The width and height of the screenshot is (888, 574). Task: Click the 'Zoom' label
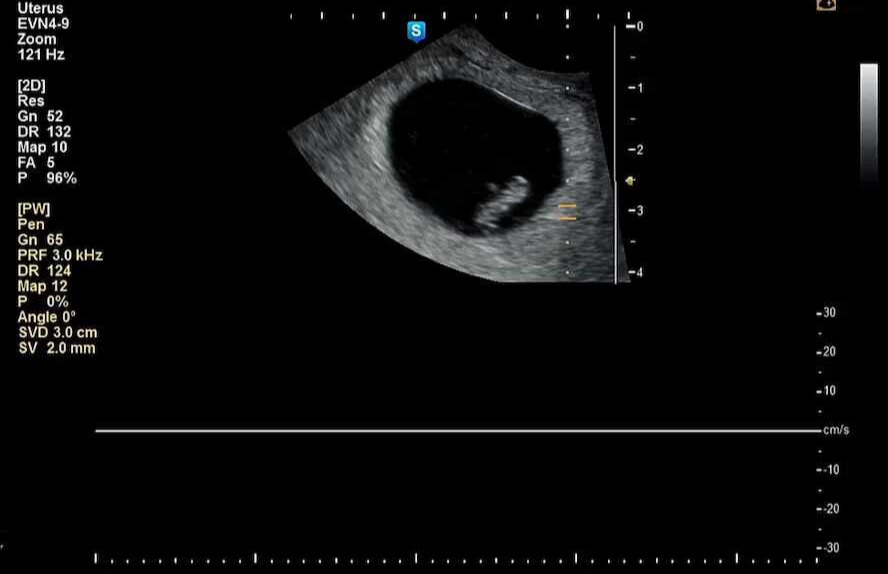click(37, 39)
